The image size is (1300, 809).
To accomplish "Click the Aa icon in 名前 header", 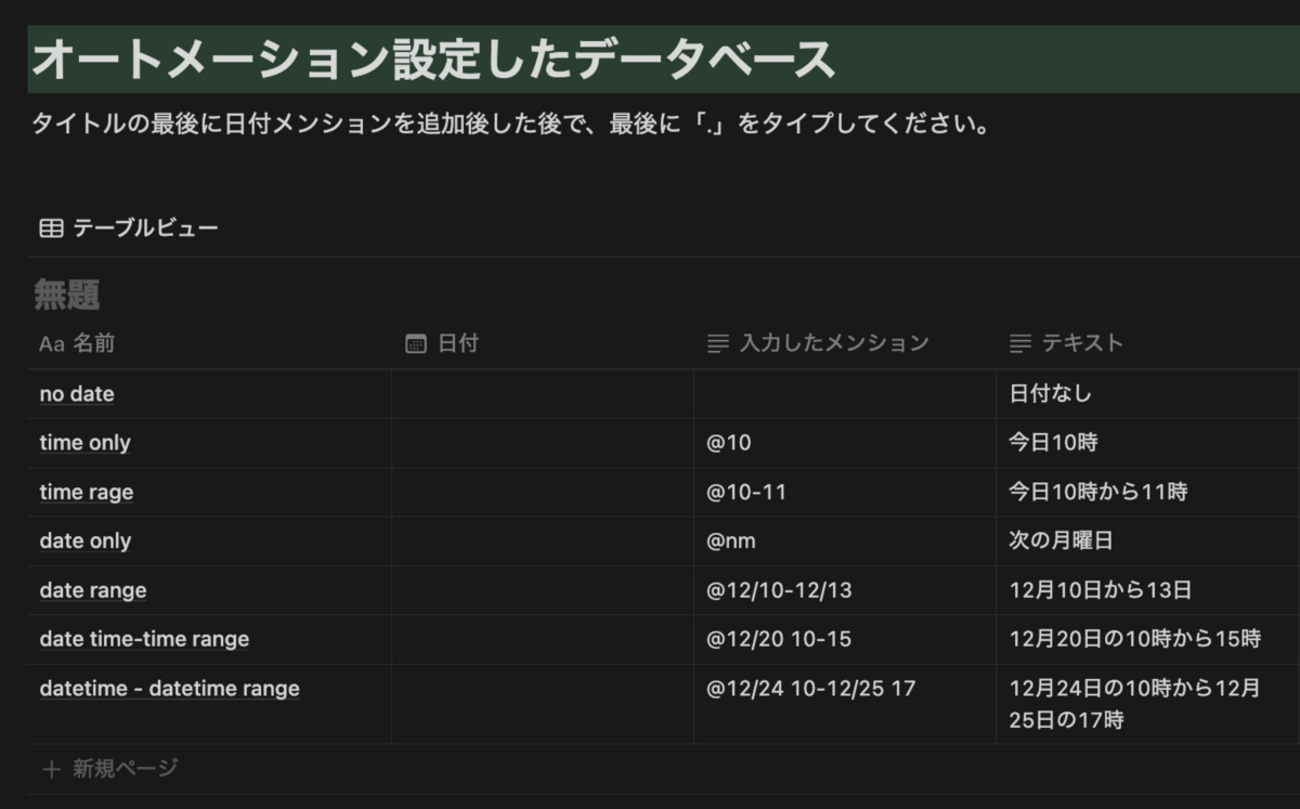I will click(52, 344).
